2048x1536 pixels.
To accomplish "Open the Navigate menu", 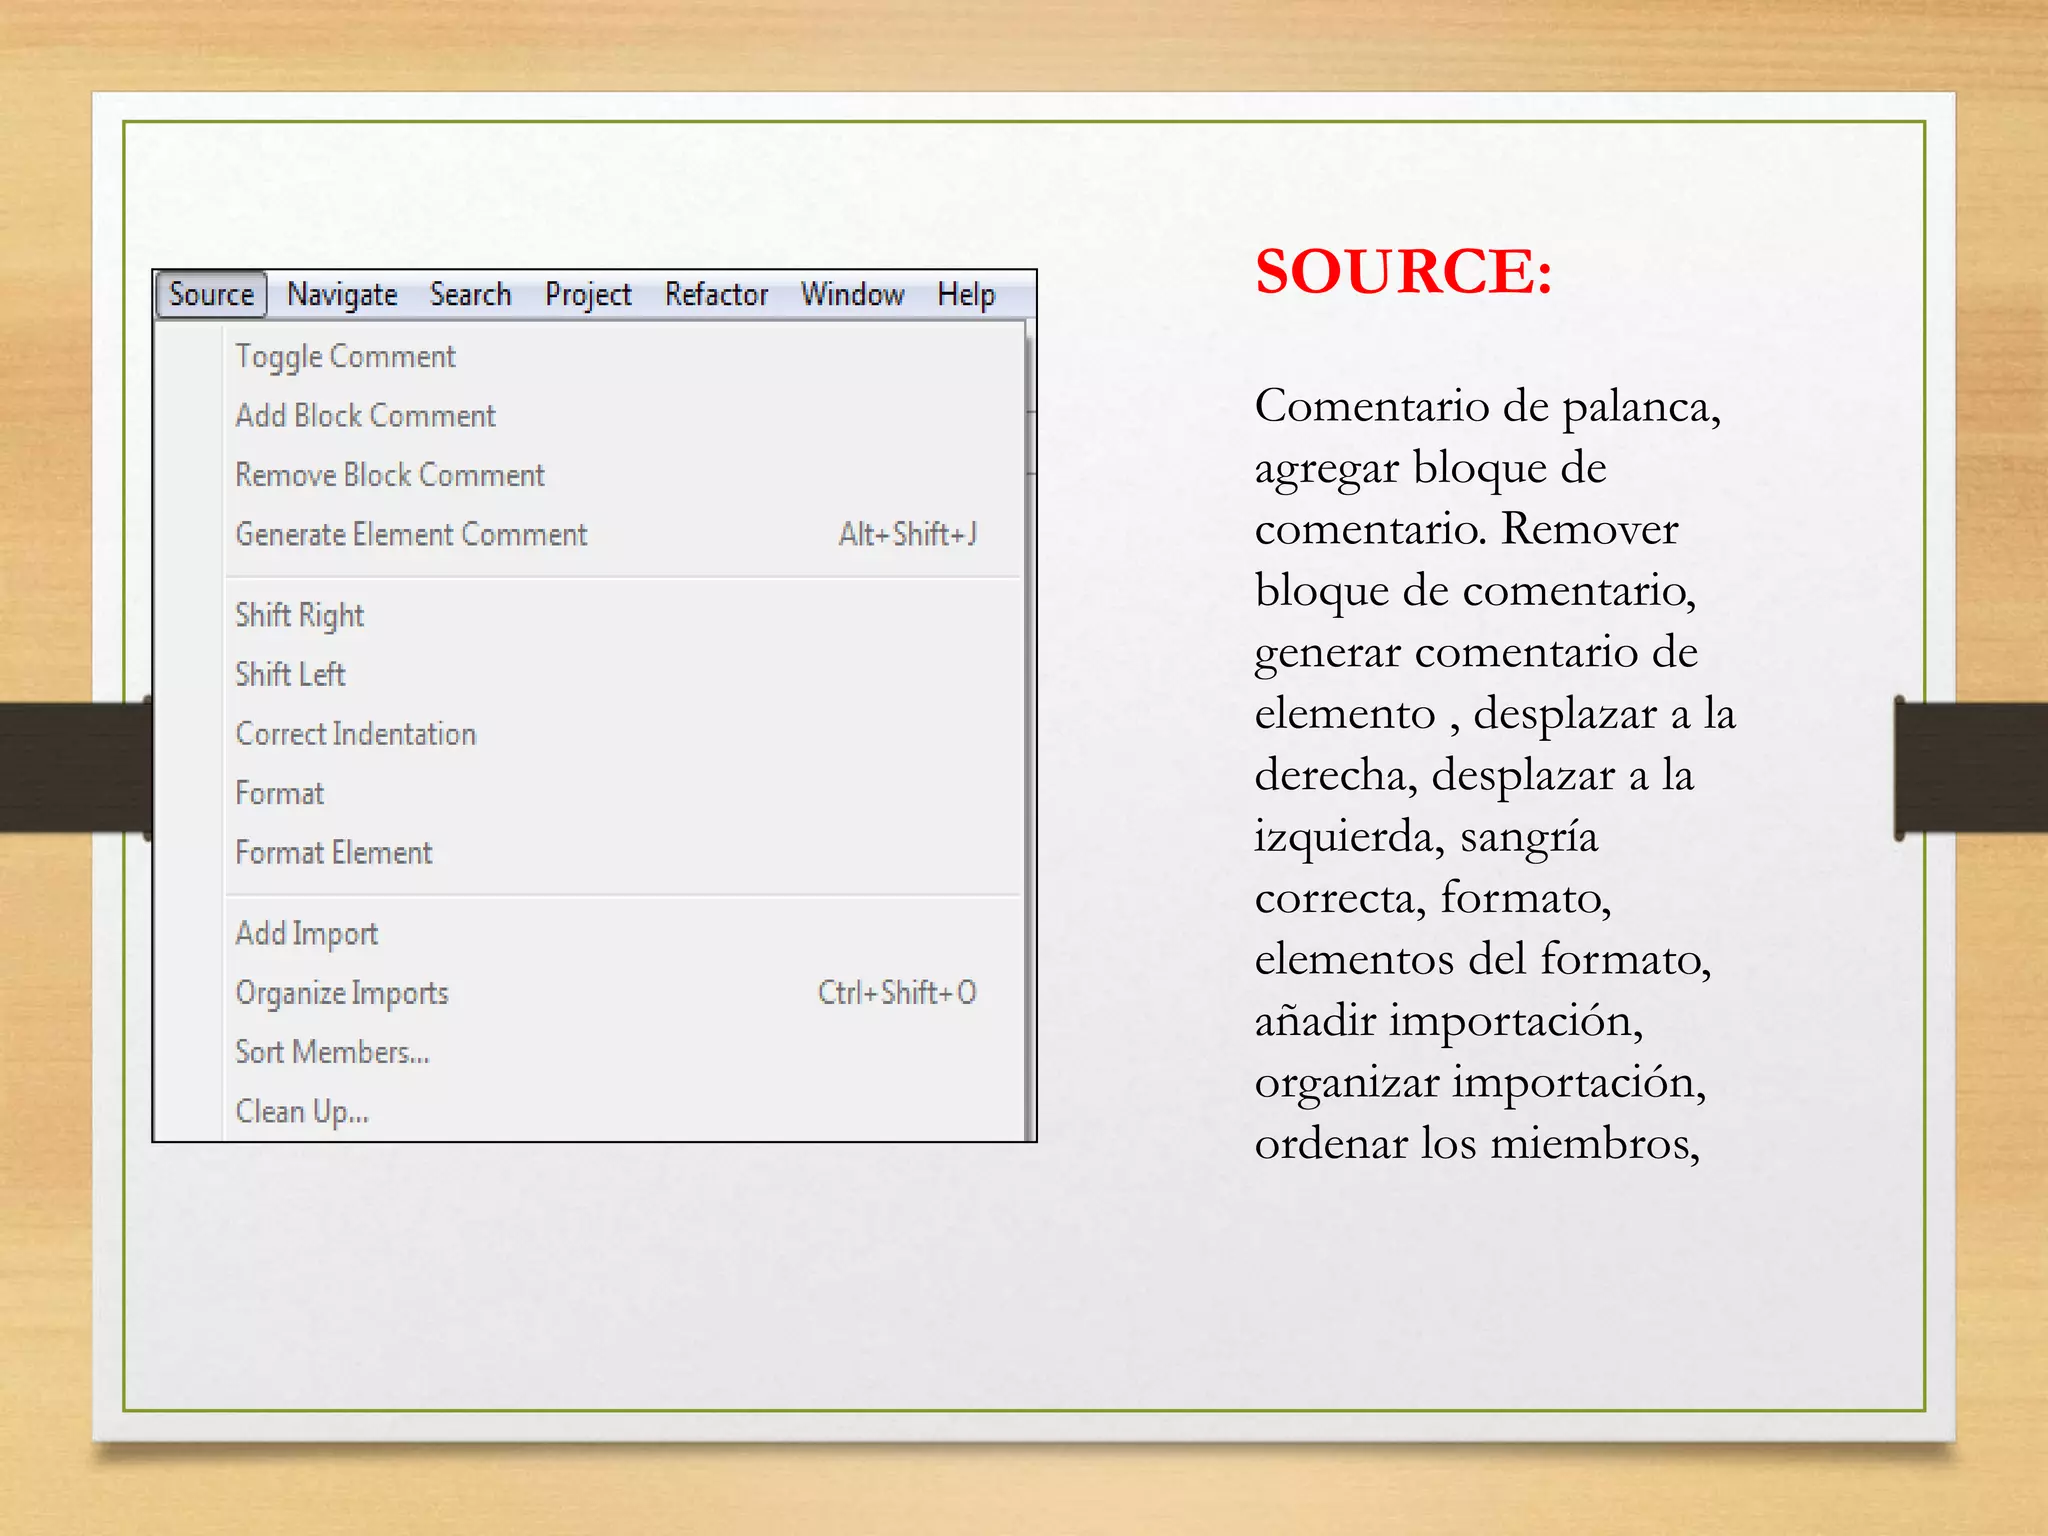I will pyautogui.click(x=342, y=295).
